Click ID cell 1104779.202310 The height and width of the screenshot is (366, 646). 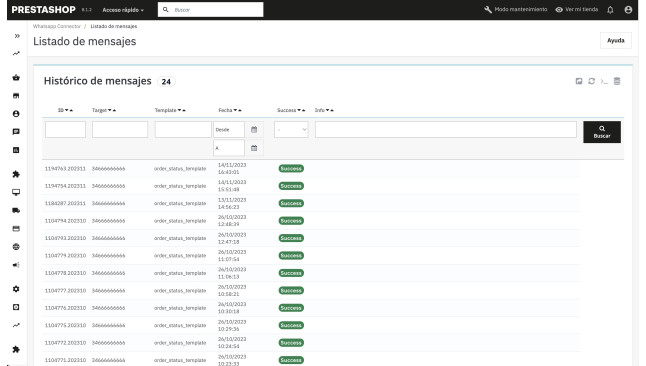pyautogui.click(x=65, y=256)
